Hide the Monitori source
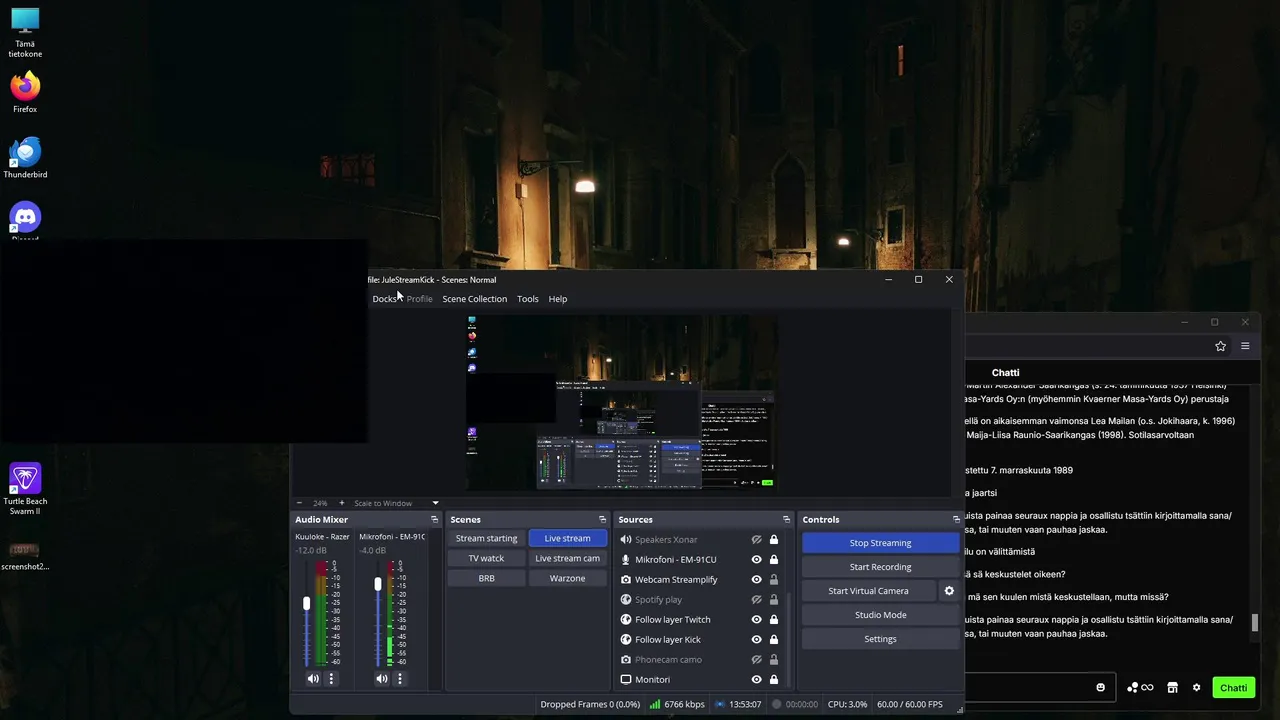This screenshot has width=1280, height=720. [x=757, y=680]
